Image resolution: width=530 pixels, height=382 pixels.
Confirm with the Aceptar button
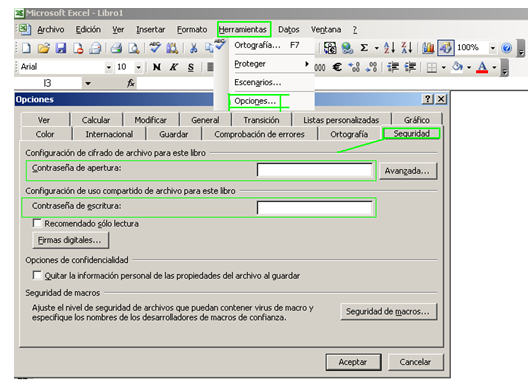(353, 362)
